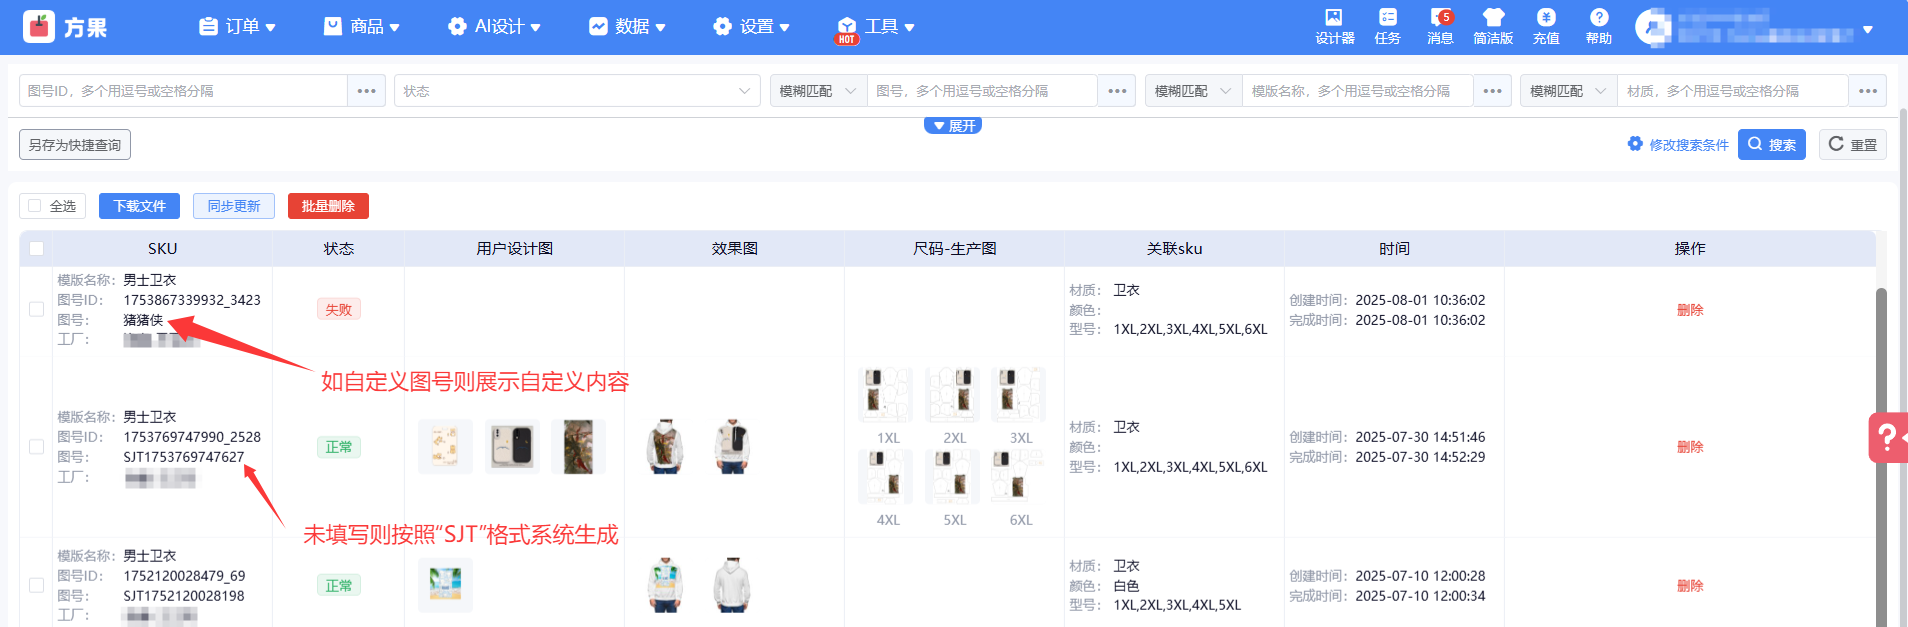Open the 状态 status dropdown

point(576,91)
